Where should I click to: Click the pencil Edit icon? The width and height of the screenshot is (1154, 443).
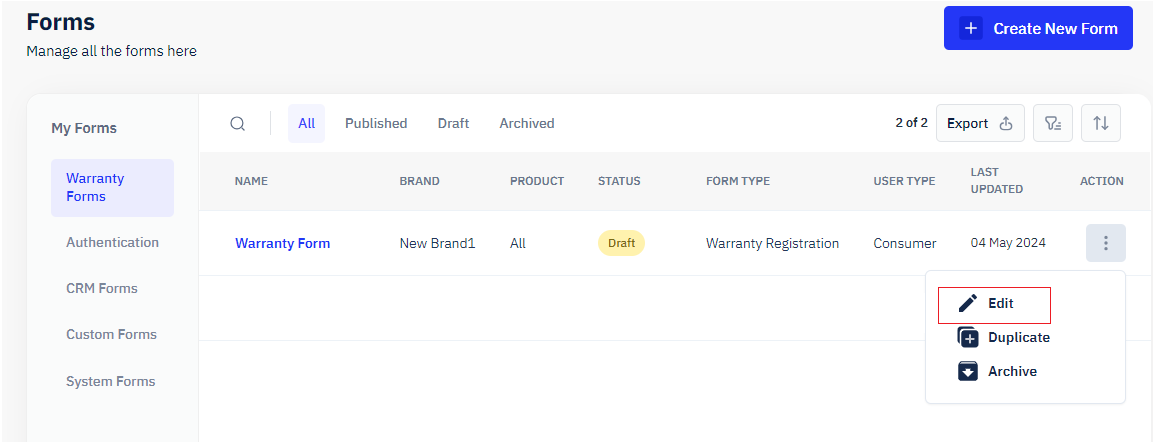click(x=967, y=304)
